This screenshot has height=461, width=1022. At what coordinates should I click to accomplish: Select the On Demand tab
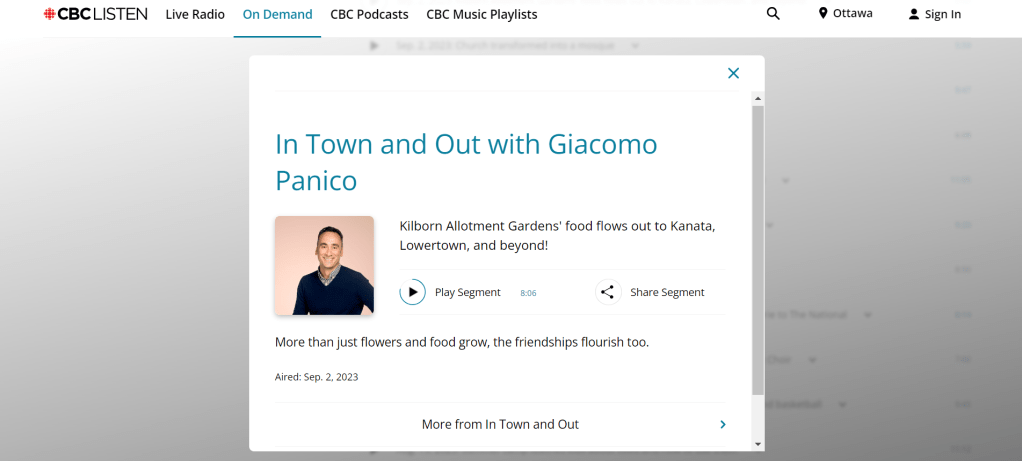[277, 14]
